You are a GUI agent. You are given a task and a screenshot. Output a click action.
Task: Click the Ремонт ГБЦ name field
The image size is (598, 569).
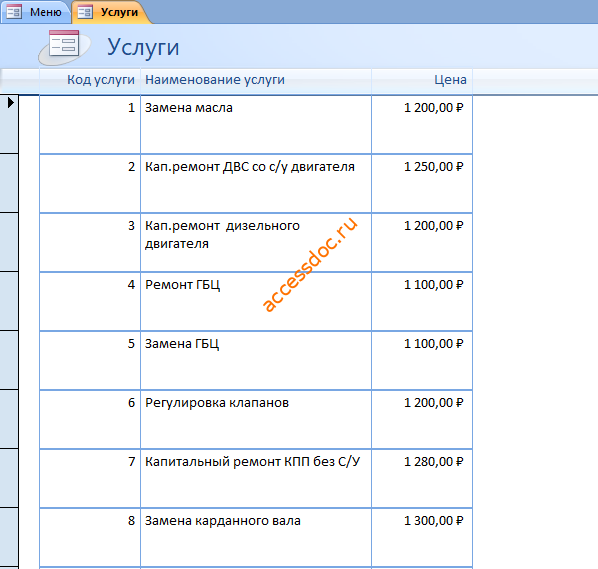click(256, 302)
